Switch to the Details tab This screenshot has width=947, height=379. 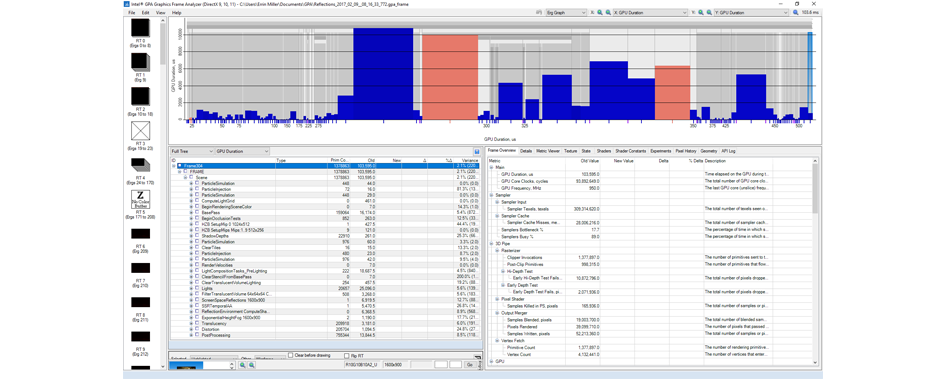pos(526,151)
